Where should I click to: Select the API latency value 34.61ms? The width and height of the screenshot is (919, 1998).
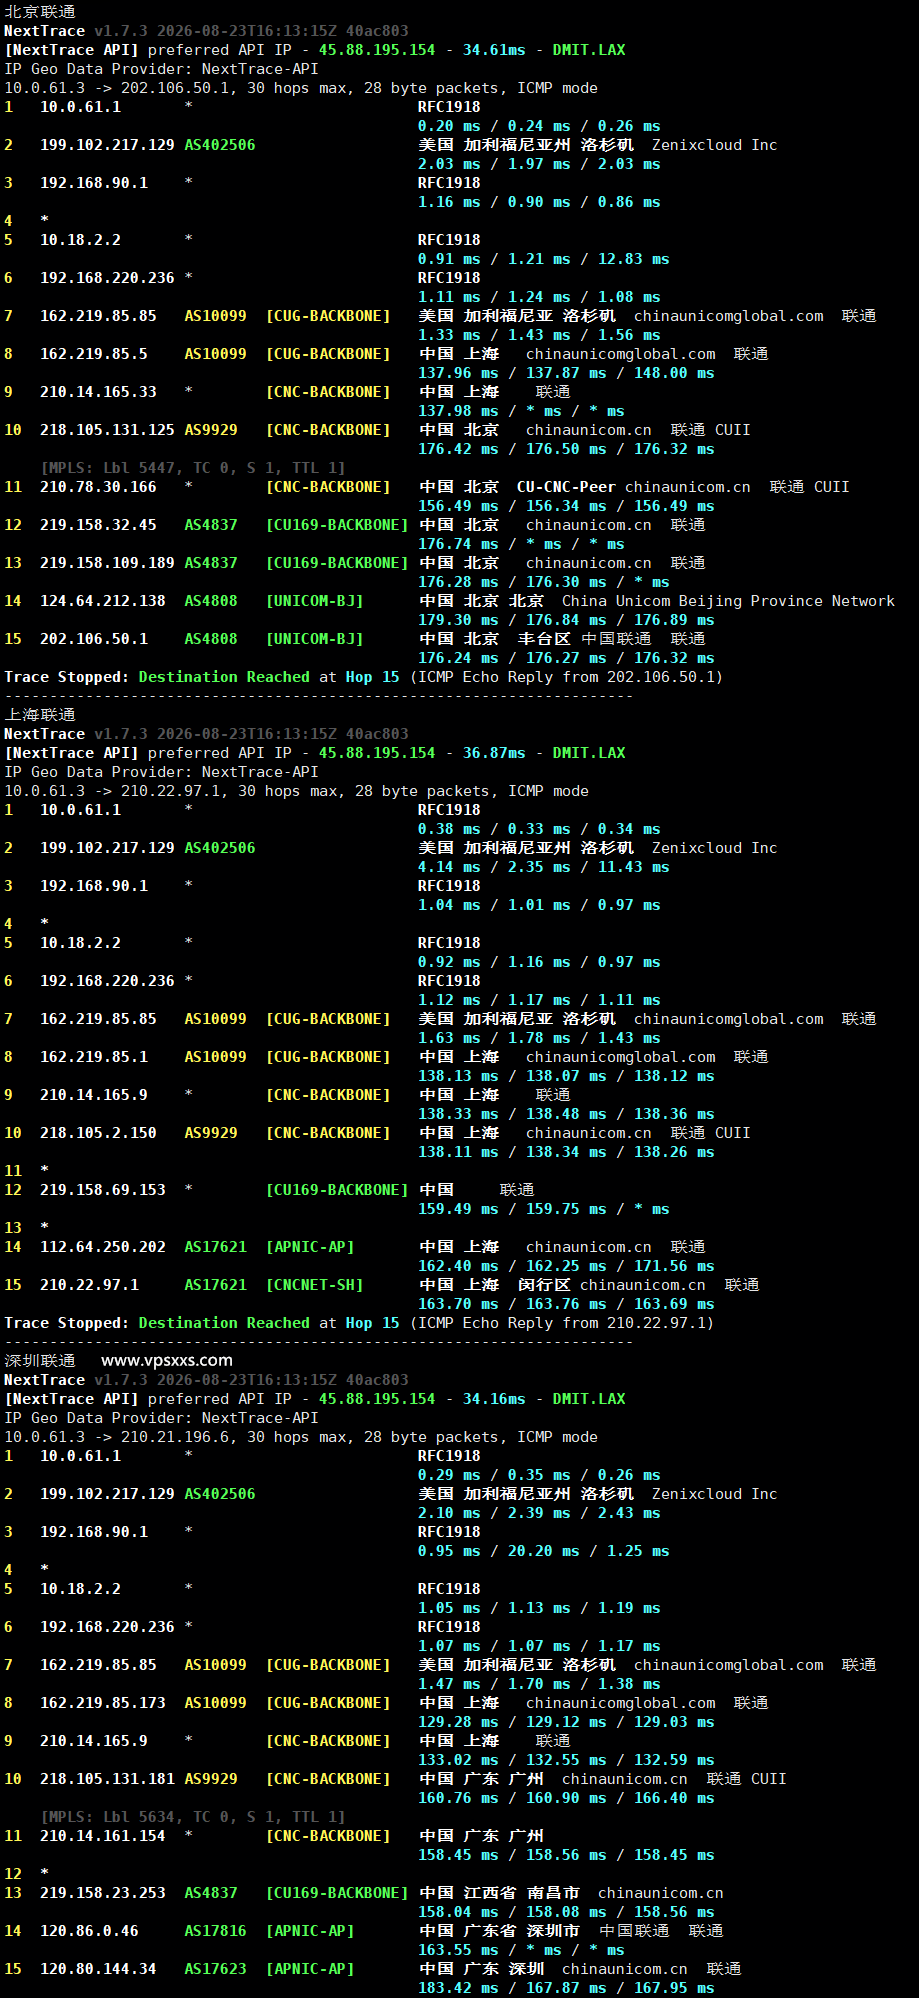coord(494,50)
